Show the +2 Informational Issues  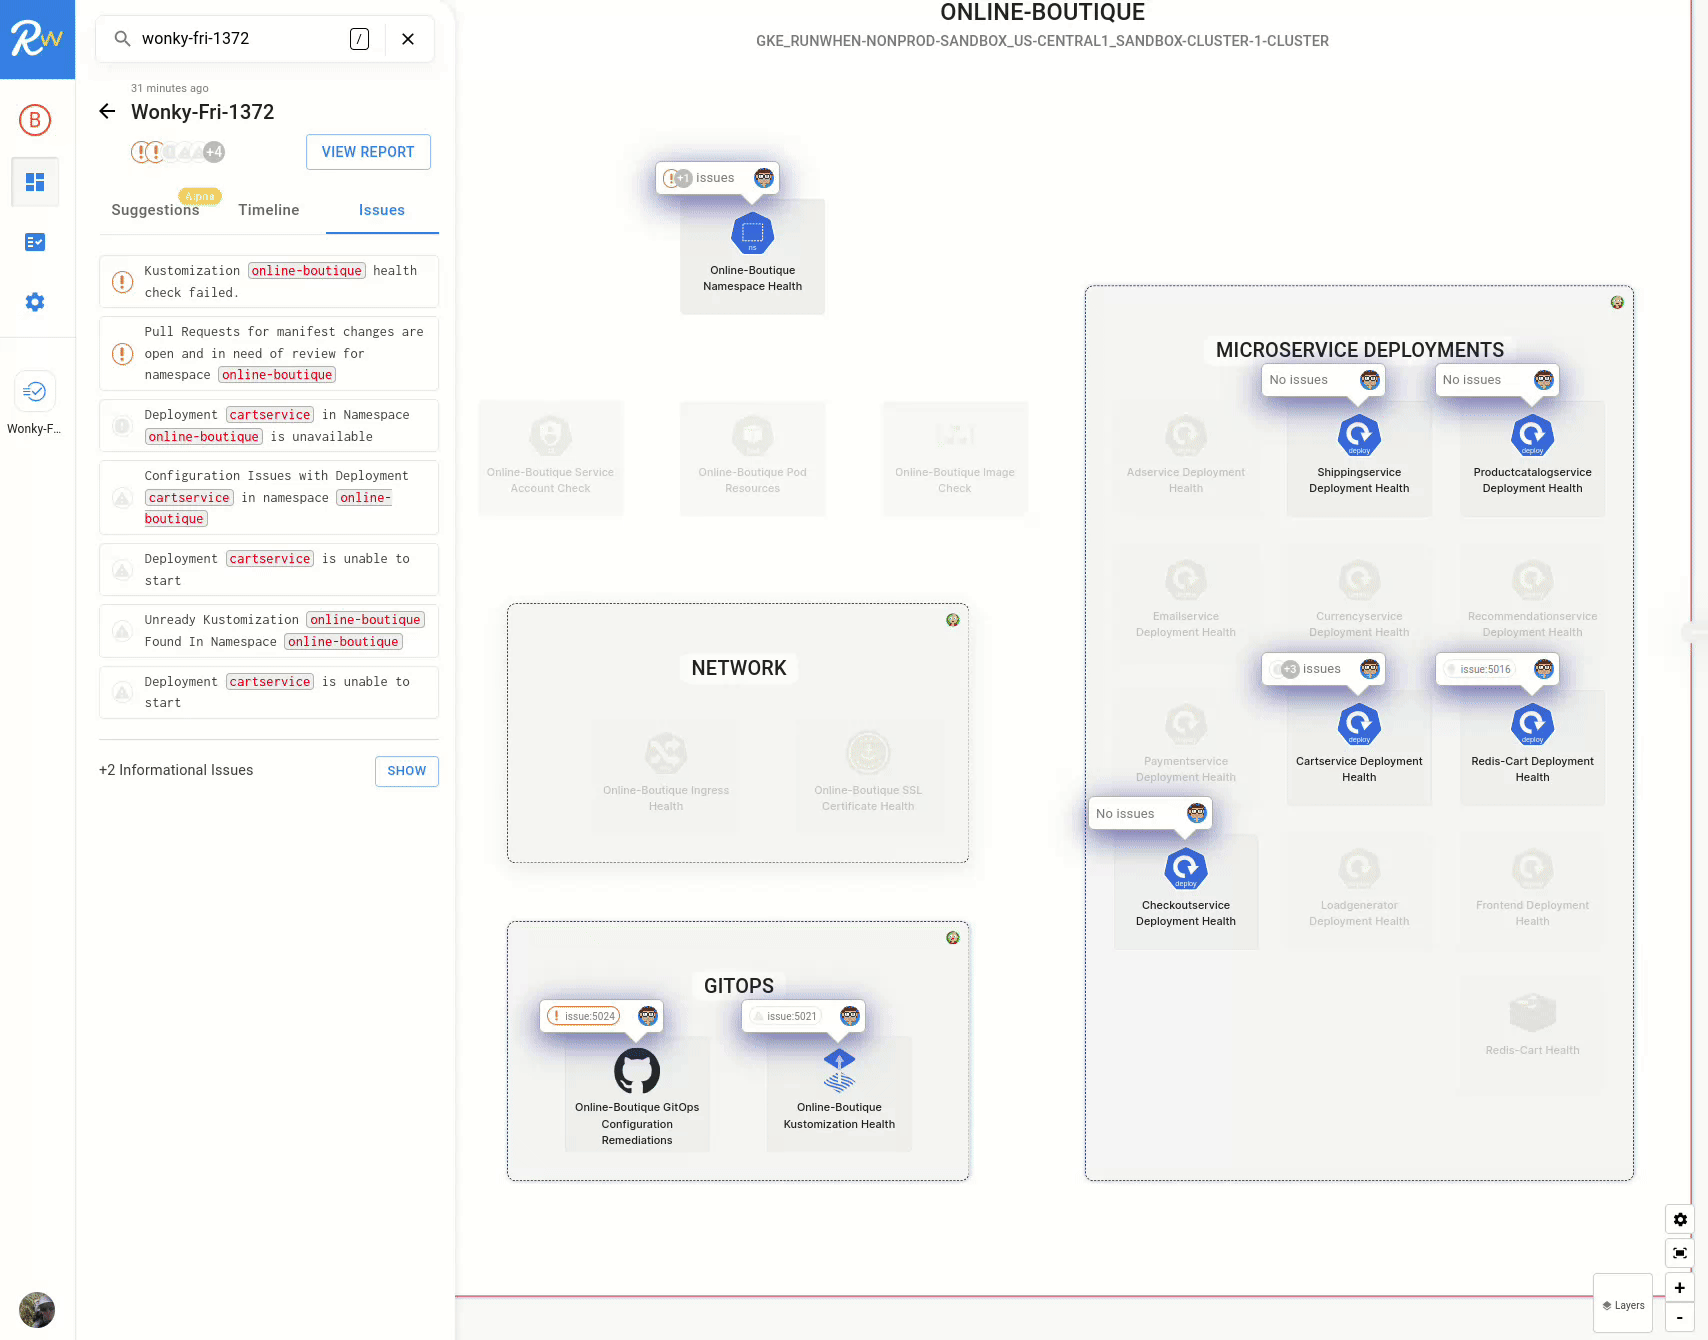(x=406, y=771)
